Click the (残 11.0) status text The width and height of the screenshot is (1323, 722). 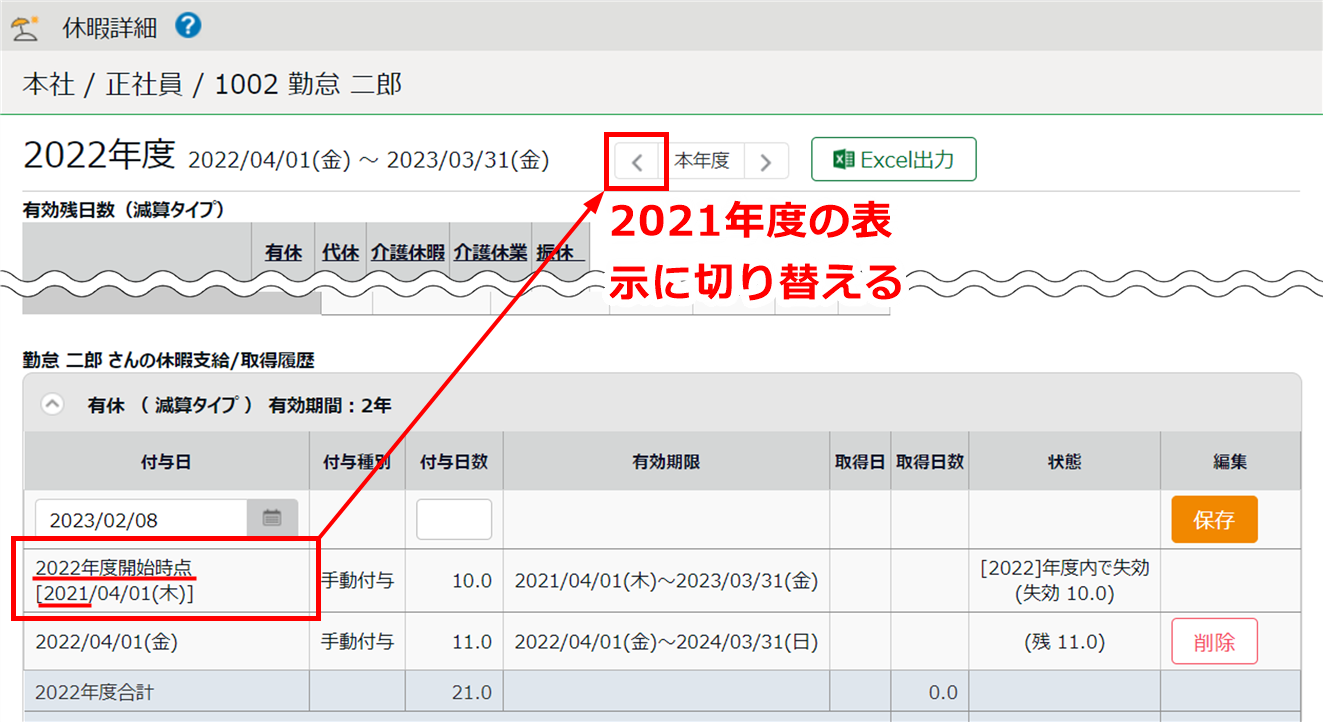(1064, 642)
